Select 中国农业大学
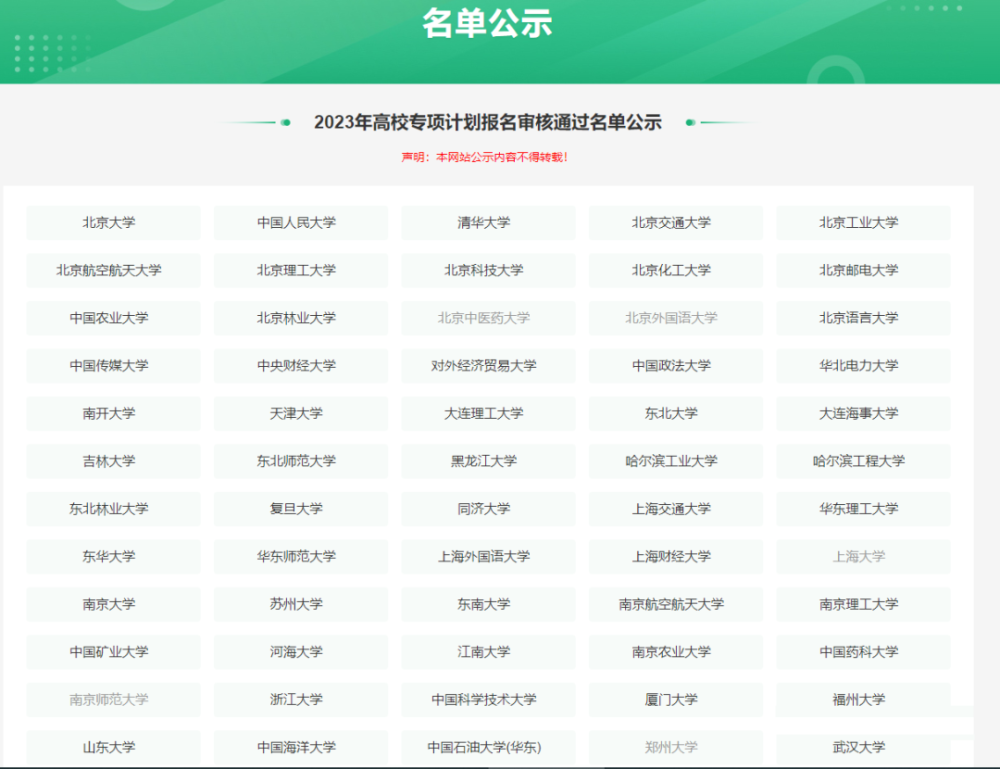 point(114,318)
